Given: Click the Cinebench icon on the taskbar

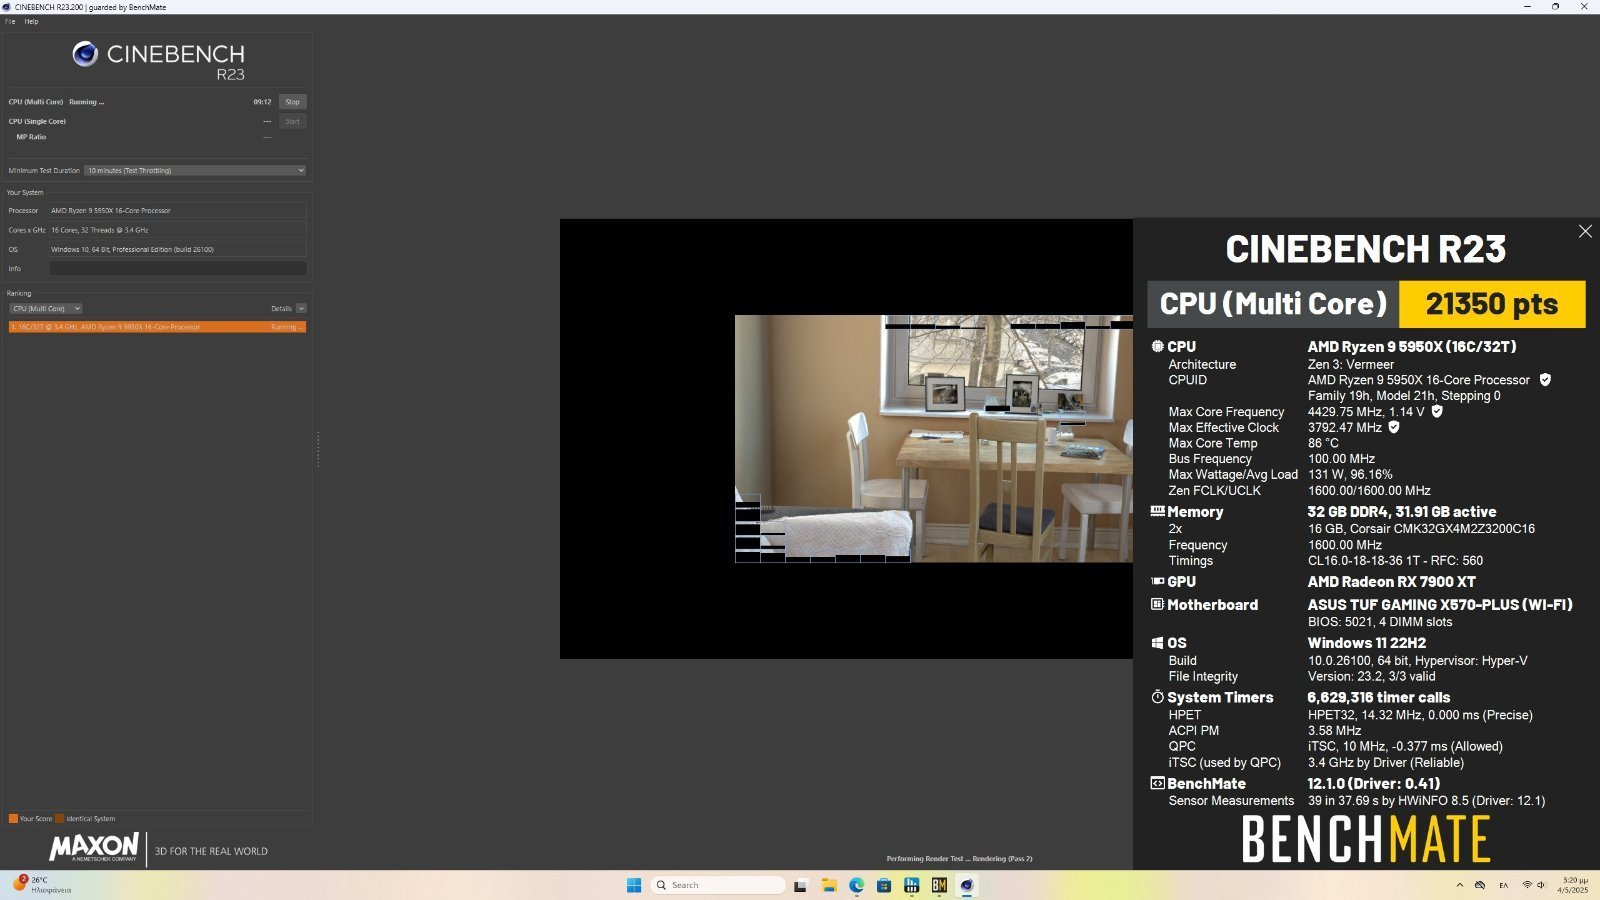Looking at the screenshot, I should point(966,885).
